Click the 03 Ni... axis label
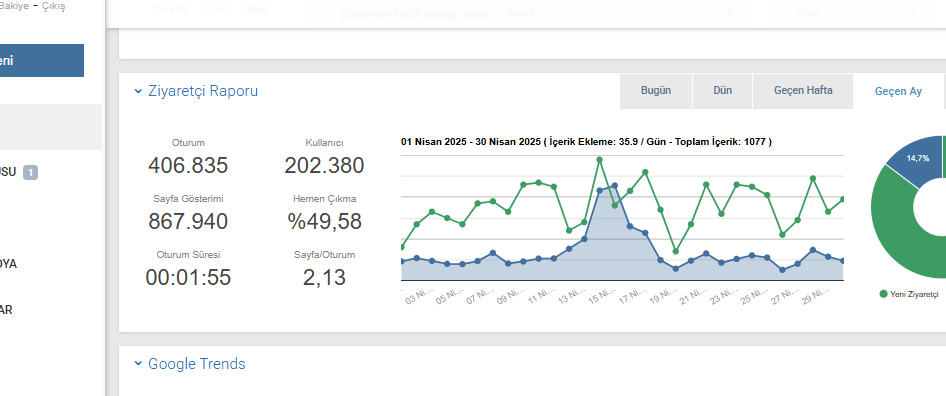This screenshot has width=946, height=396. (418, 296)
